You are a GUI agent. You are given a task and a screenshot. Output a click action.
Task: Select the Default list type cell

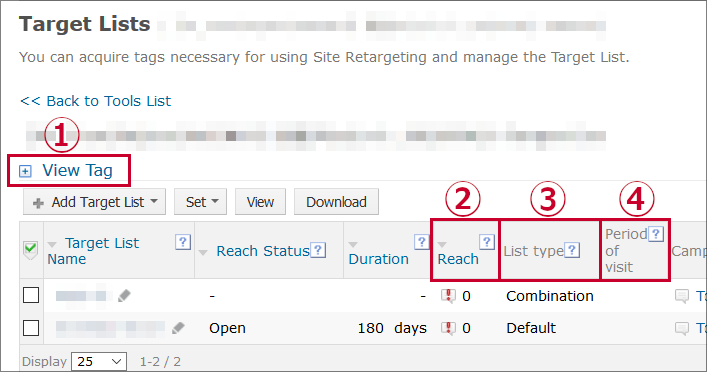point(531,328)
